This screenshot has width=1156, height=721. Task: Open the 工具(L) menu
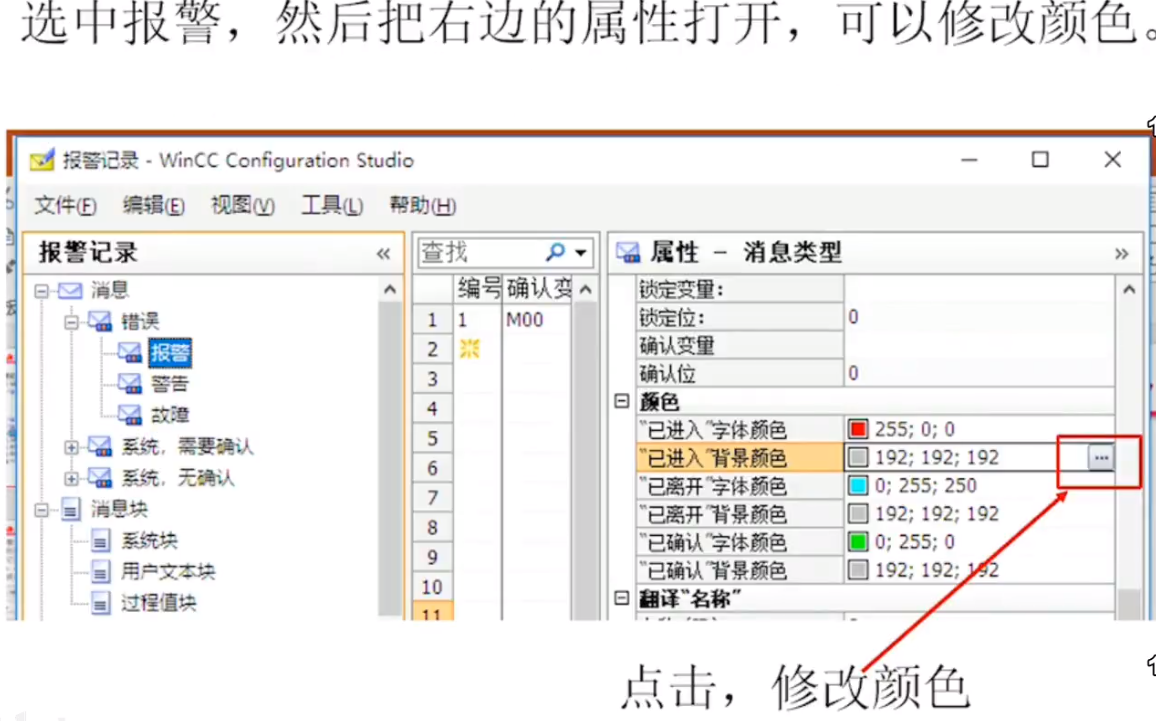coord(332,205)
